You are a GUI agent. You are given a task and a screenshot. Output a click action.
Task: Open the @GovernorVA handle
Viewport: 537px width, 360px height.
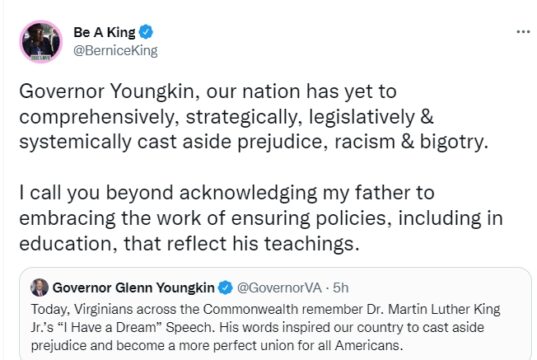click(x=279, y=288)
